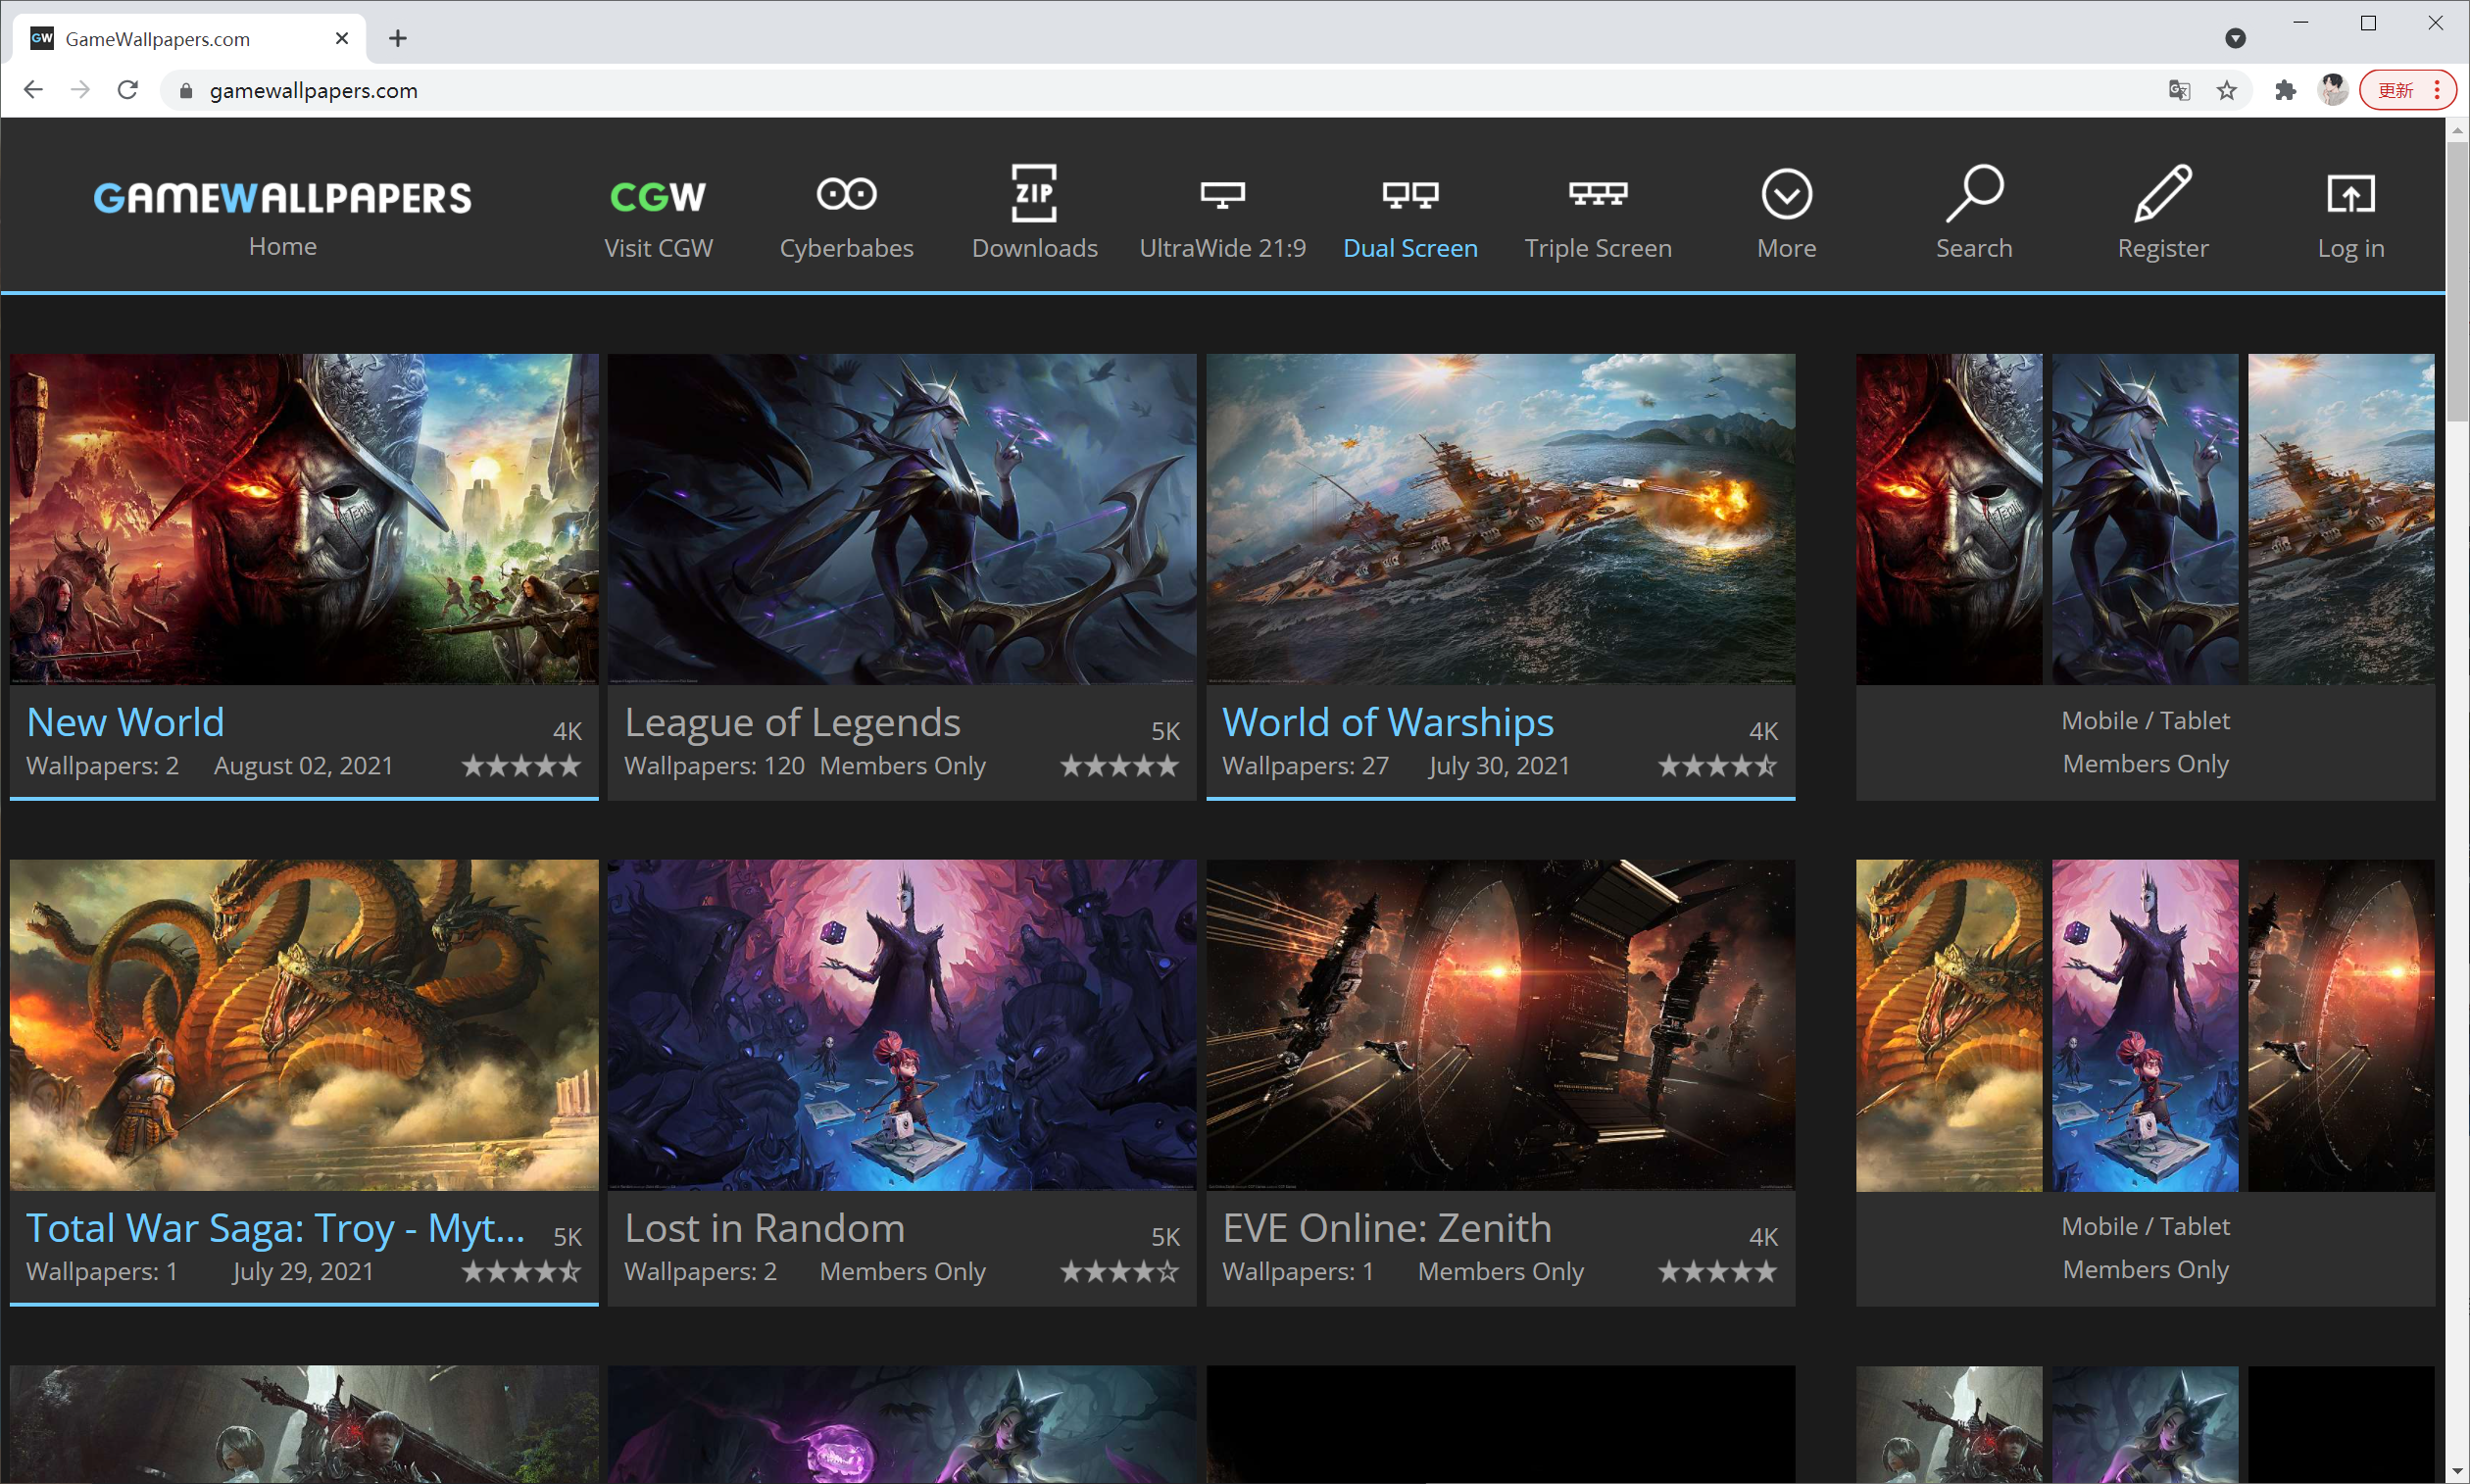Open the browser extensions puzzle icon

(2285, 91)
